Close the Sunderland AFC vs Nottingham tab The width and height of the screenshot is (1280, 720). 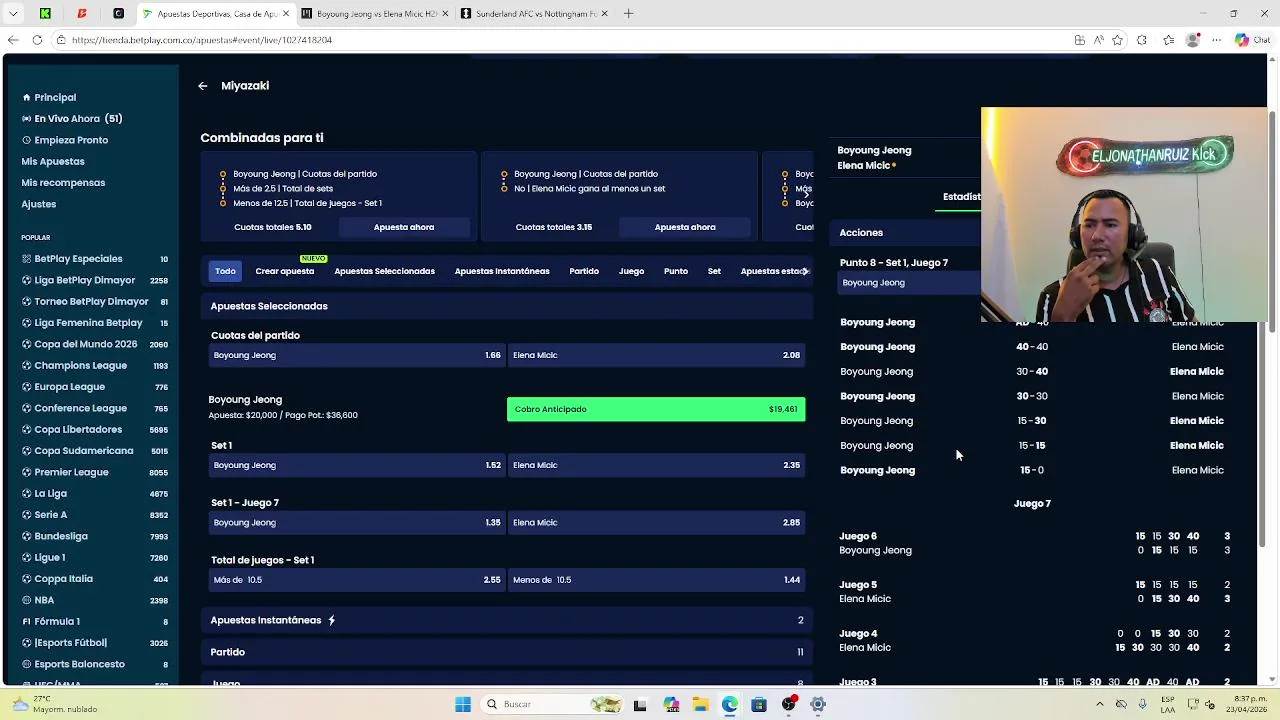click(605, 14)
